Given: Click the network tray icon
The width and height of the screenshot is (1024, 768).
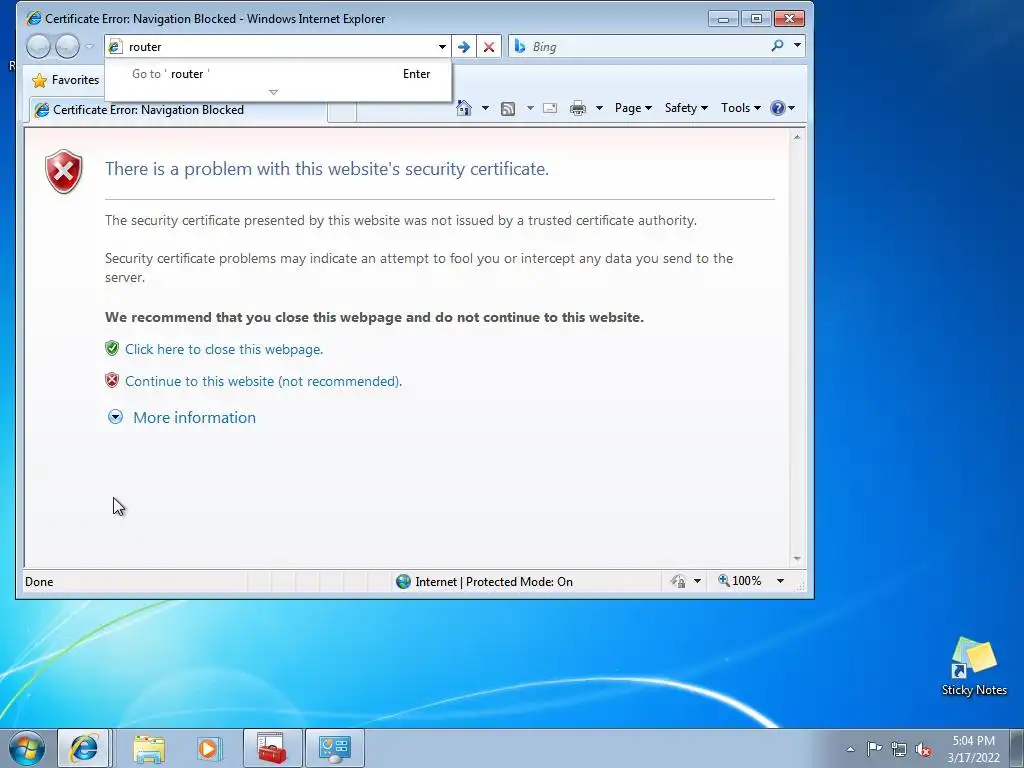Looking at the screenshot, I should click(899, 749).
